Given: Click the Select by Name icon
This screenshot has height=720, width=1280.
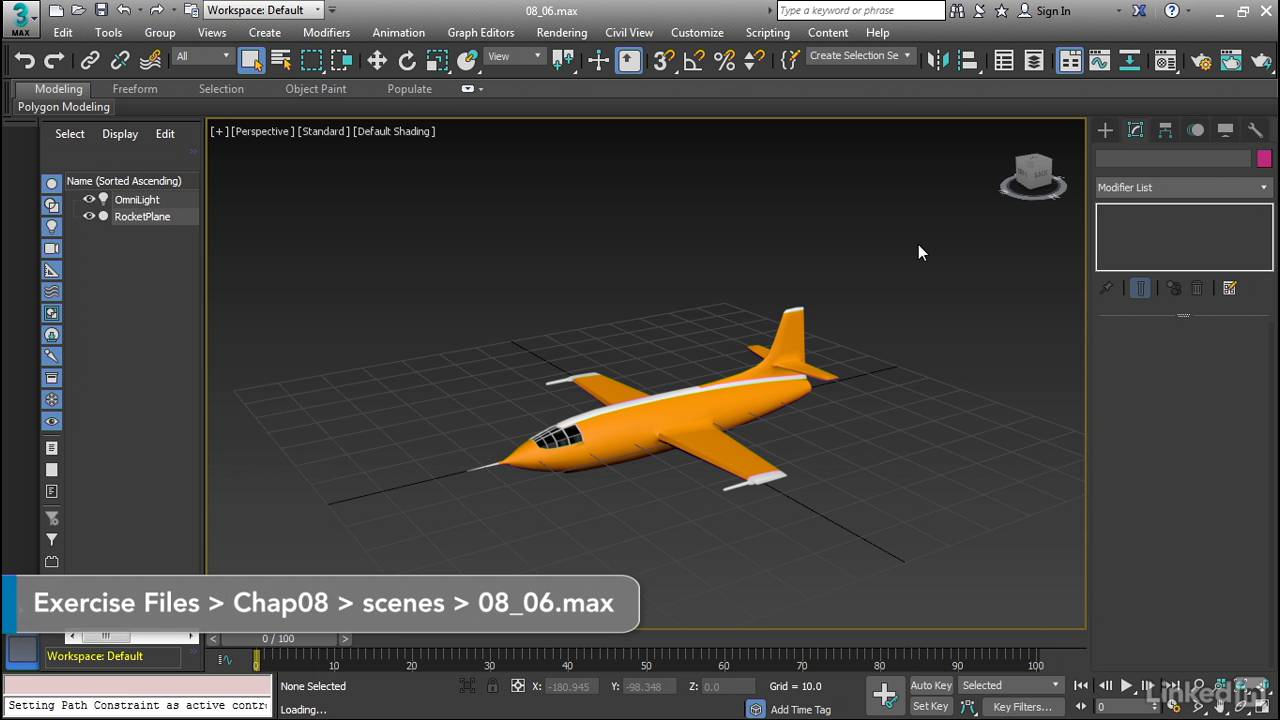Looking at the screenshot, I should point(281,61).
